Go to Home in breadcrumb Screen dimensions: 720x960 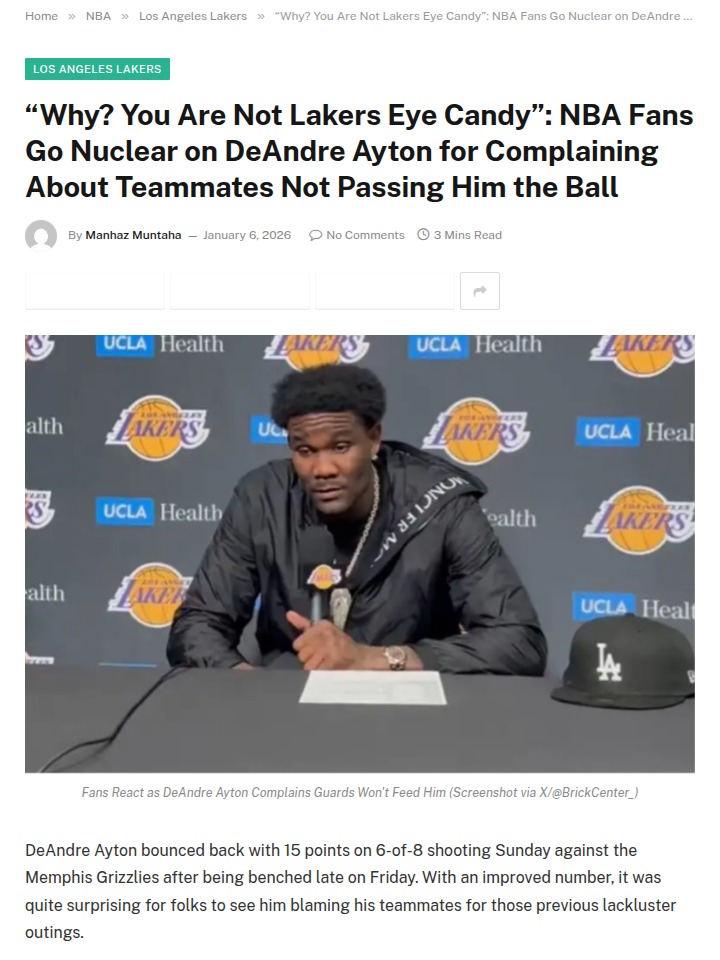[x=41, y=16]
